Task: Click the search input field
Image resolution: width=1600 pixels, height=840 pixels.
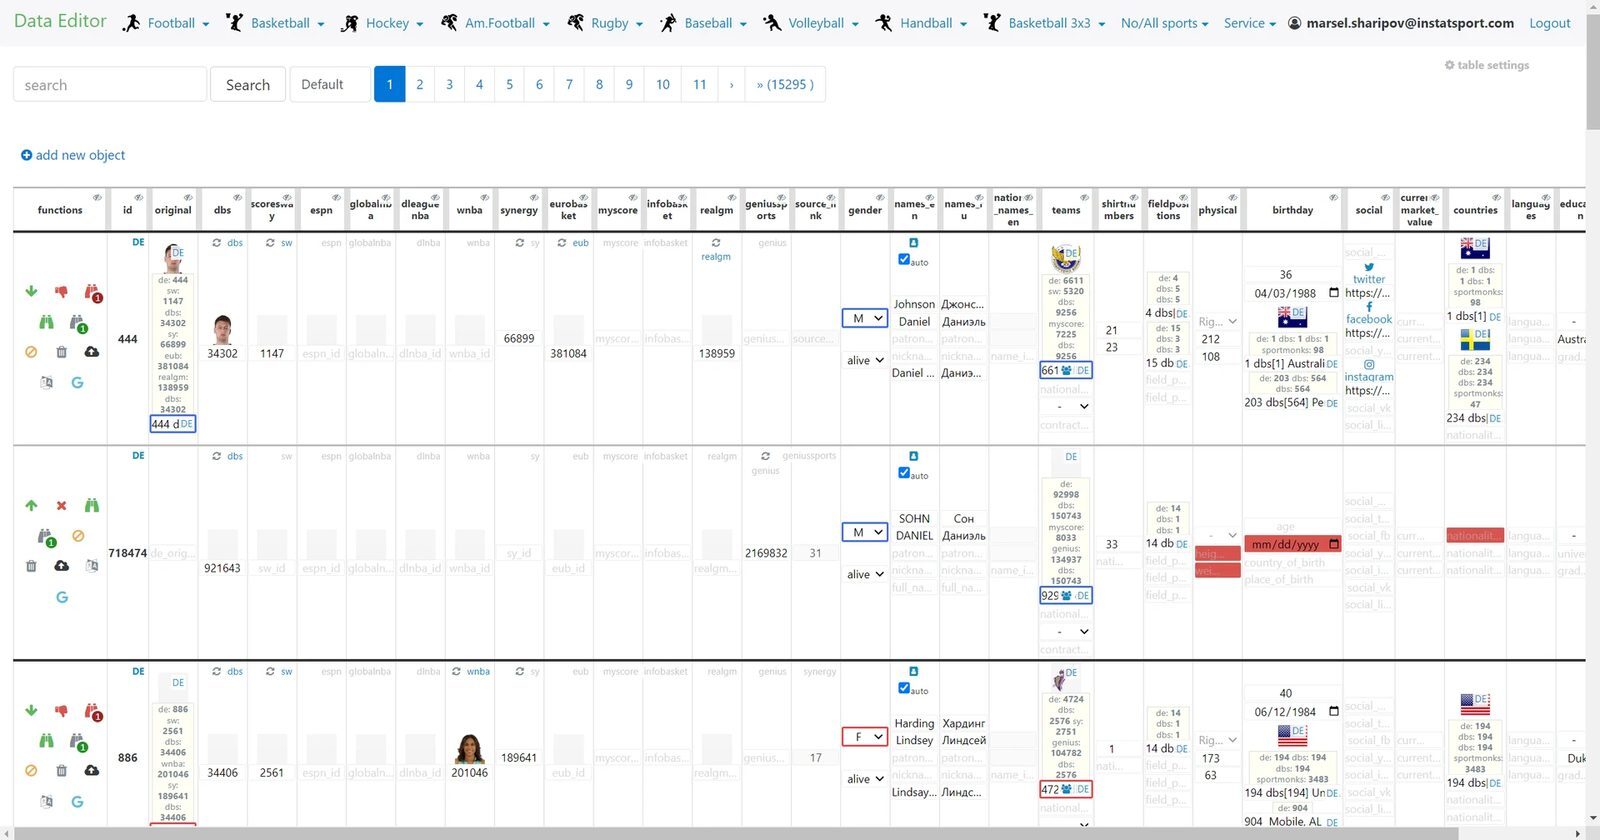Action: tap(110, 85)
